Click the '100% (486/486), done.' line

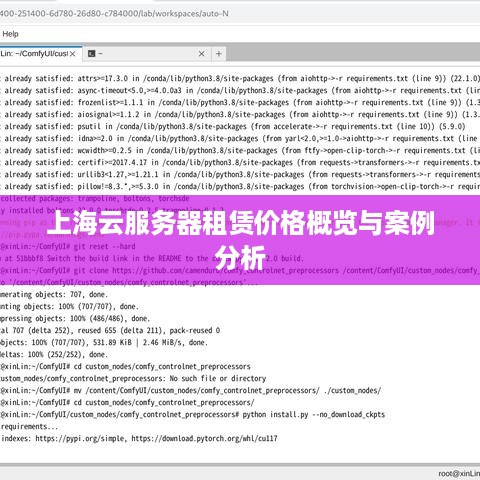coord(75,319)
